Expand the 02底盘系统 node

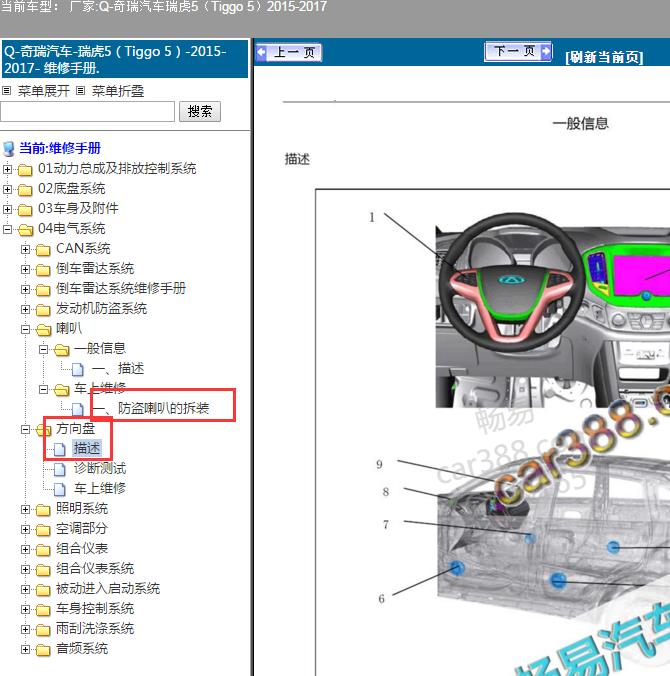point(7,189)
